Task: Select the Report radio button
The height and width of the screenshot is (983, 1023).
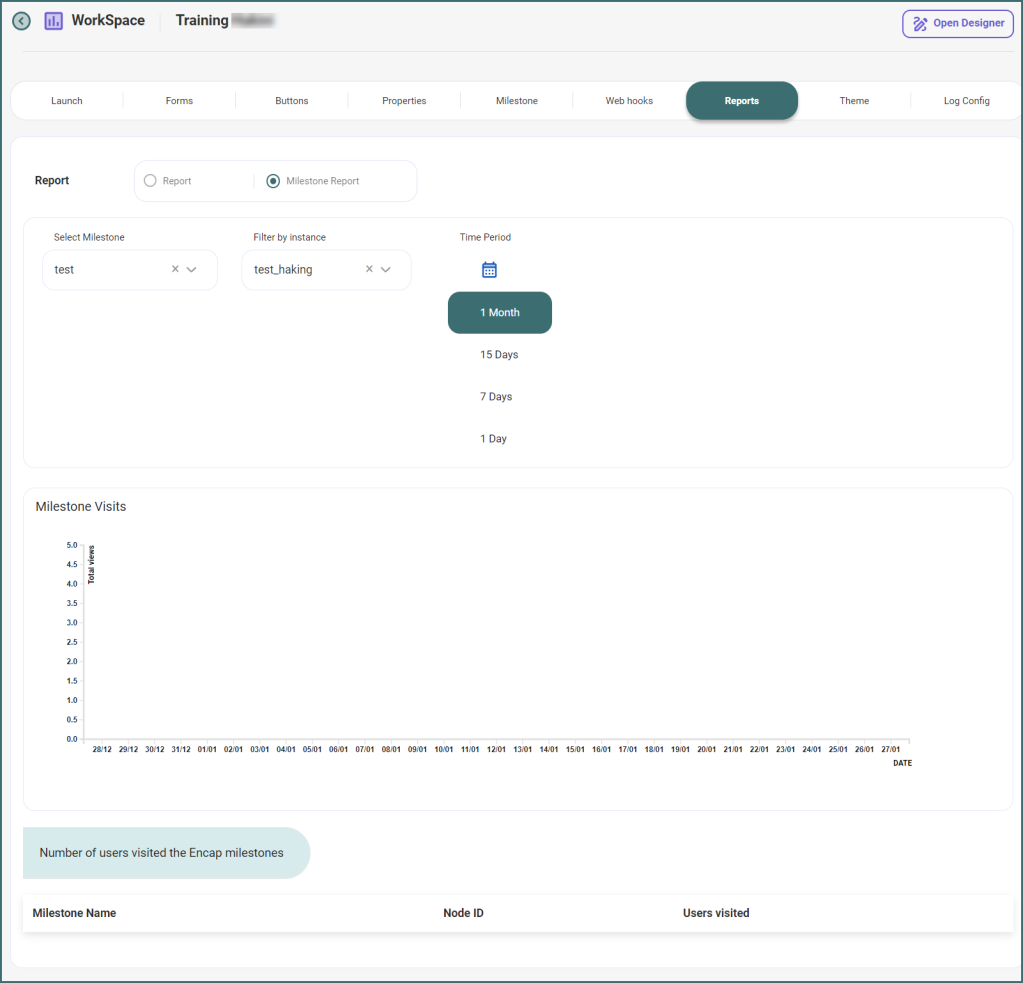Action: [x=151, y=181]
